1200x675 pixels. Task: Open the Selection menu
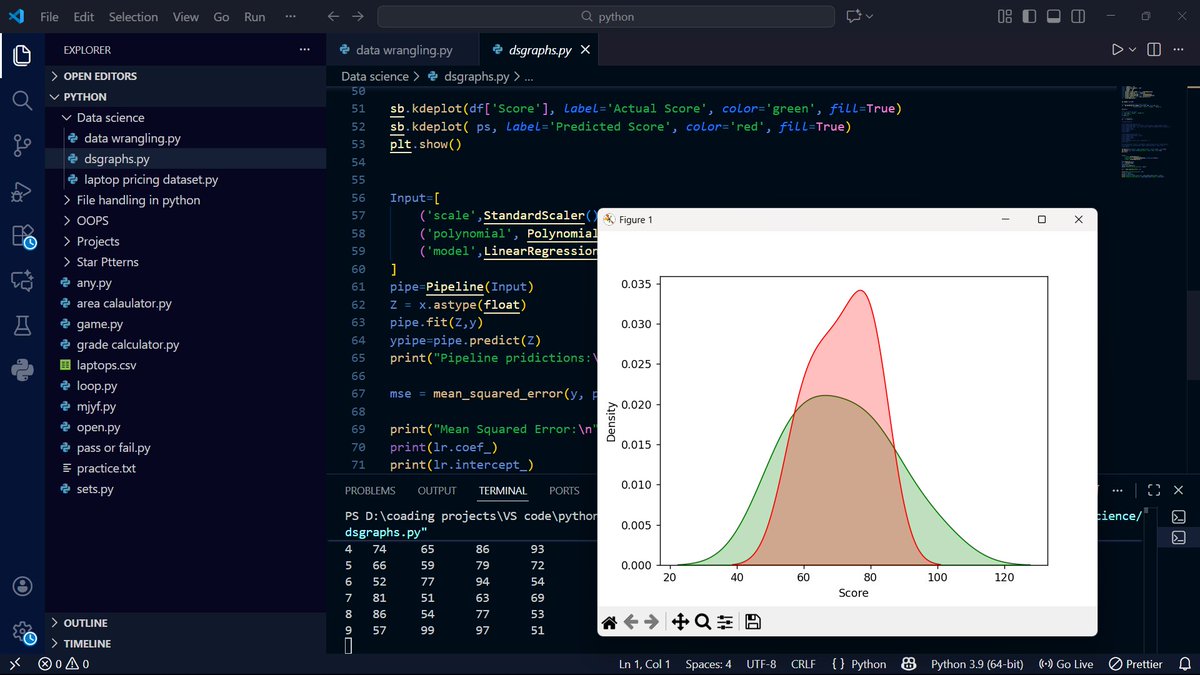[x=133, y=17]
